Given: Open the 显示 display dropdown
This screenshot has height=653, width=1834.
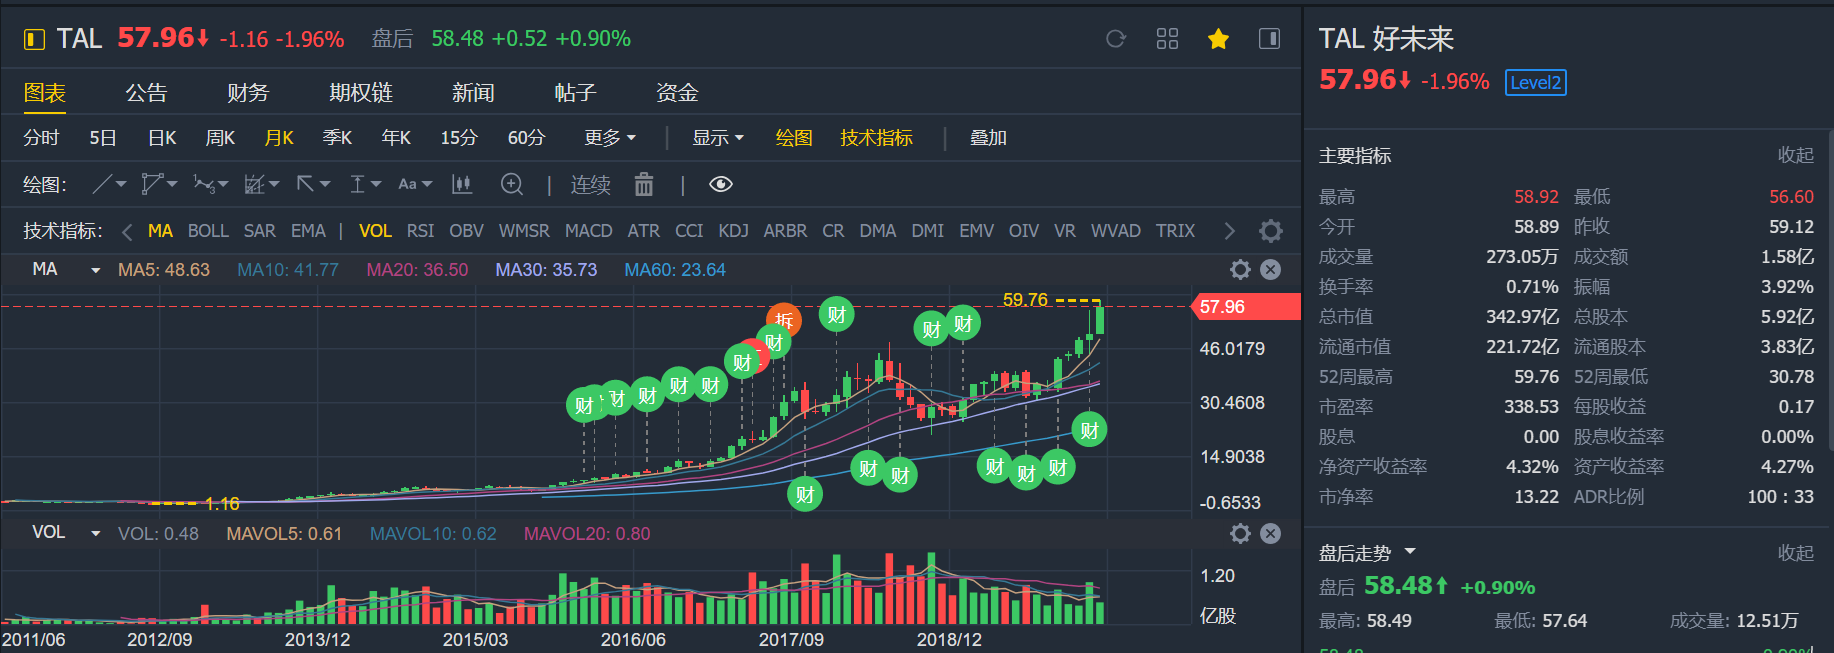Looking at the screenshot, I should [718, 138].
